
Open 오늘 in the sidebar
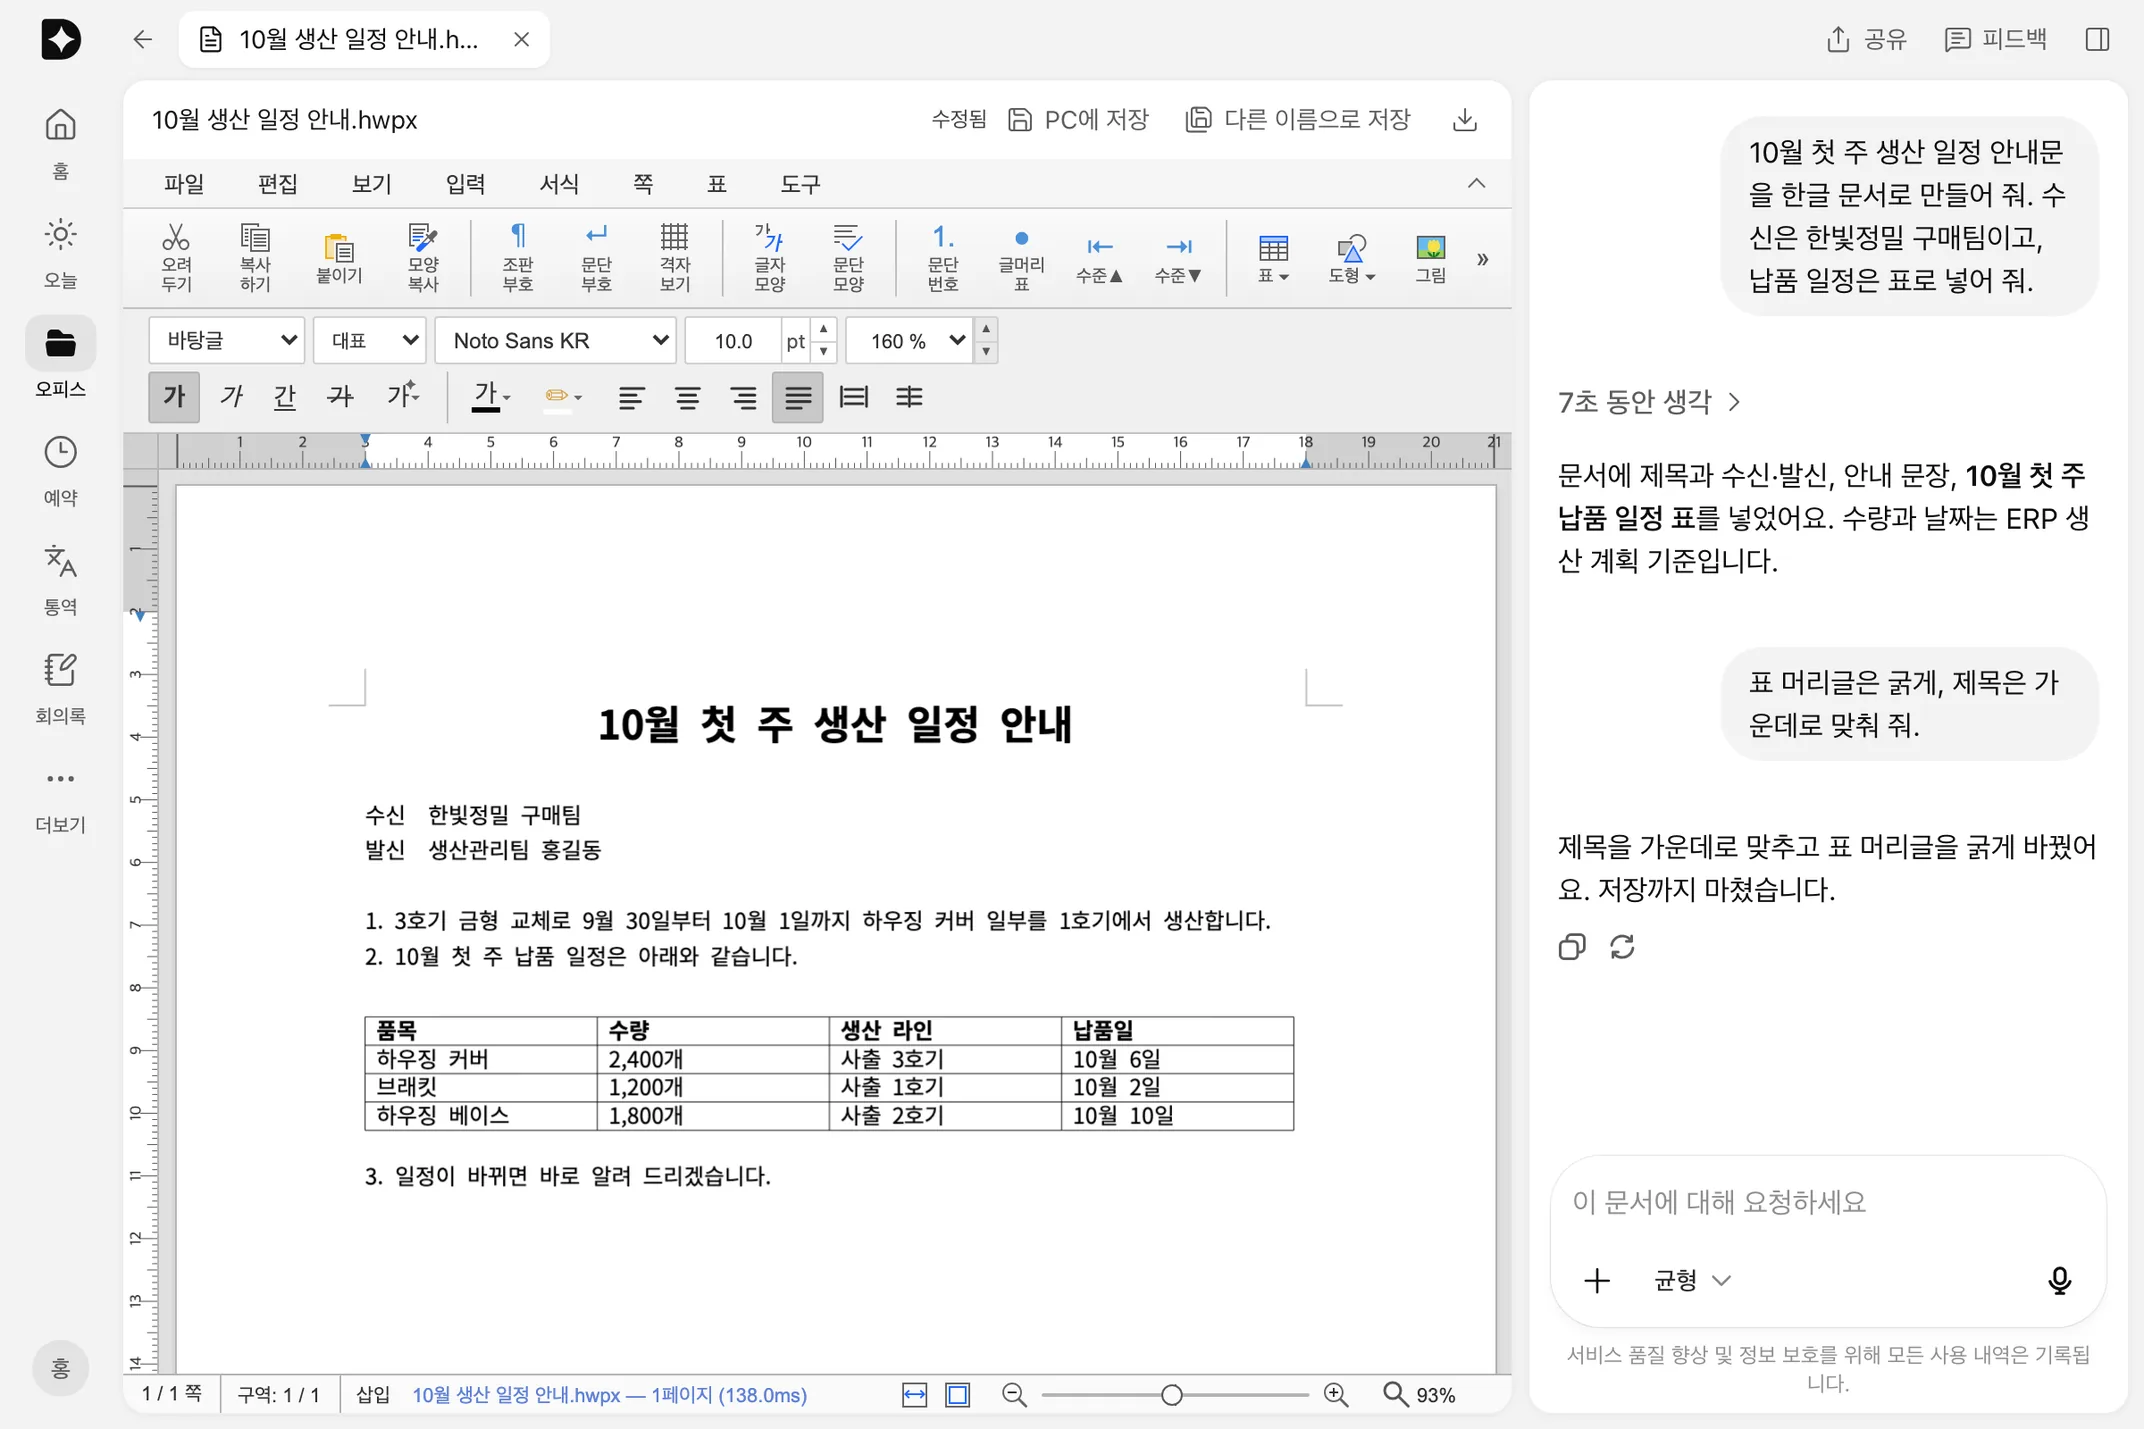(60, 253)
